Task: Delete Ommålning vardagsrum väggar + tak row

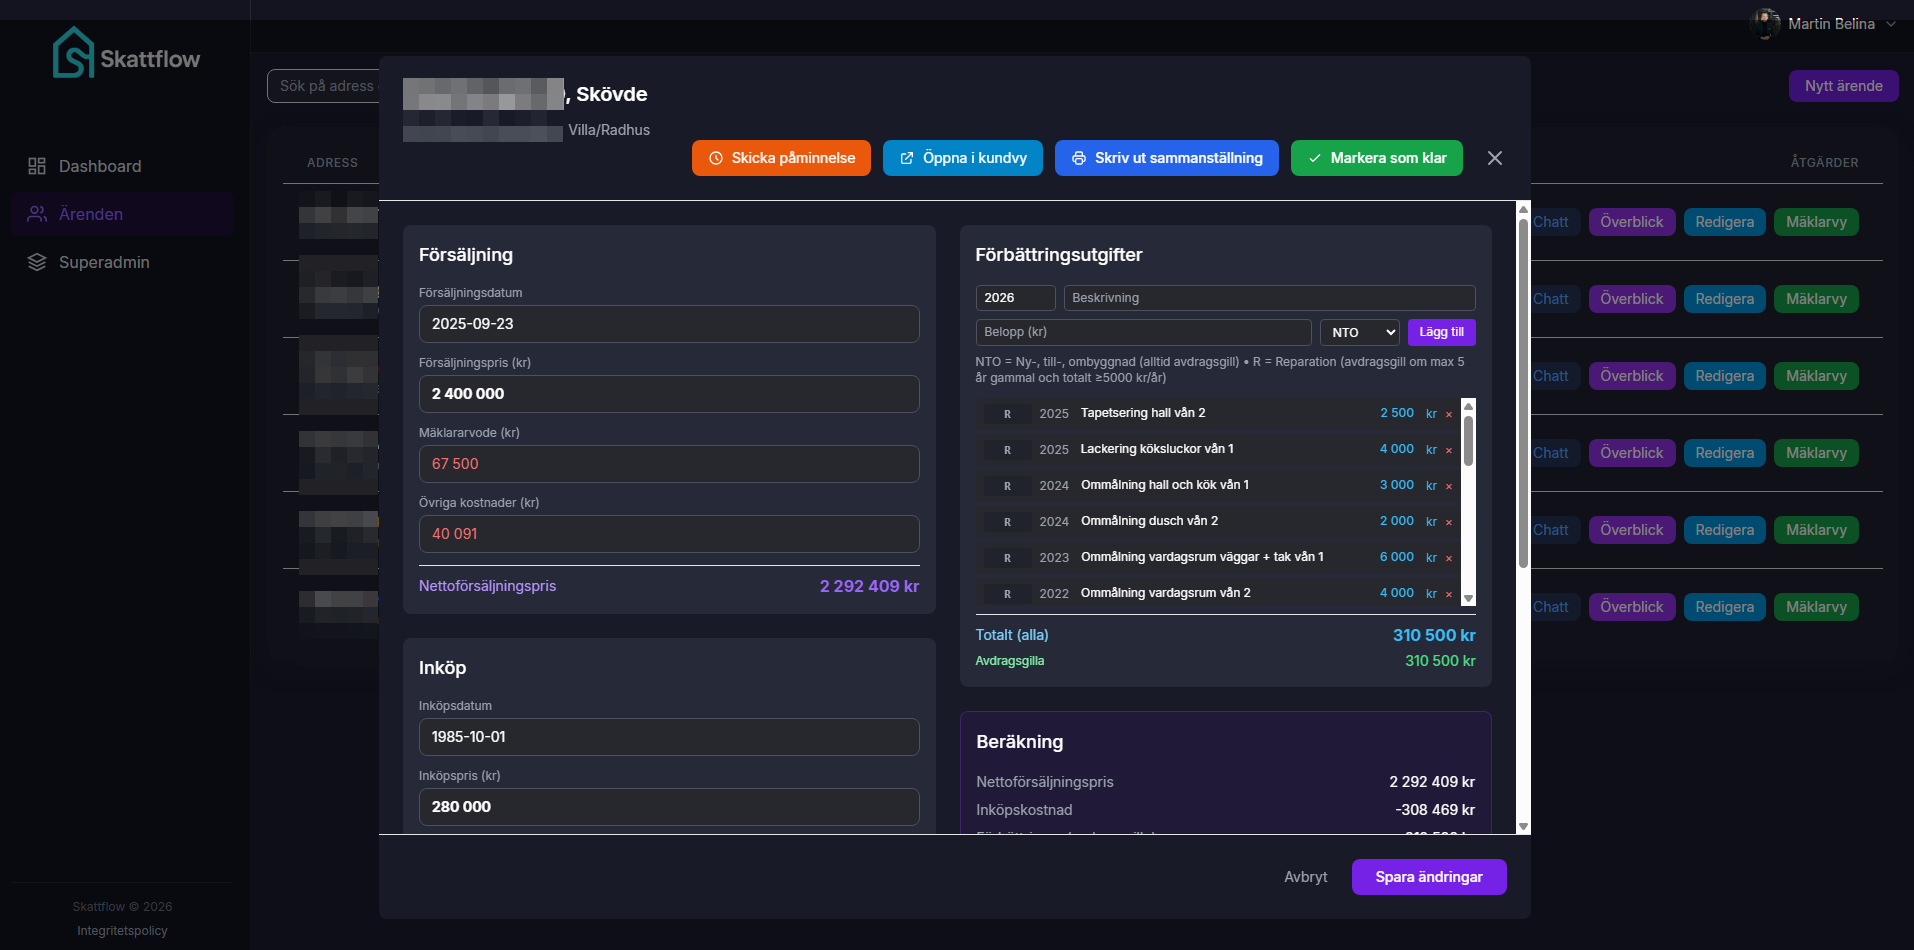Action: [1449, 558]
